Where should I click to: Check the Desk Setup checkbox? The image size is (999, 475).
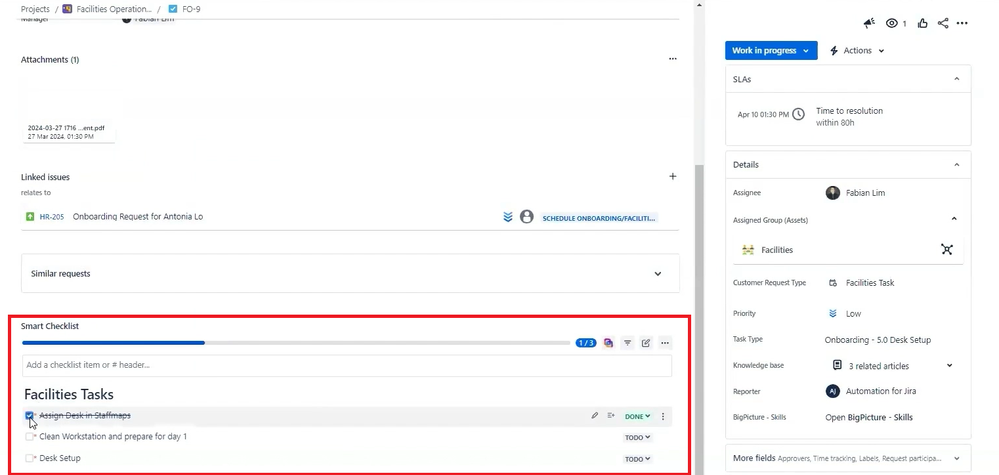coord(29,458)
